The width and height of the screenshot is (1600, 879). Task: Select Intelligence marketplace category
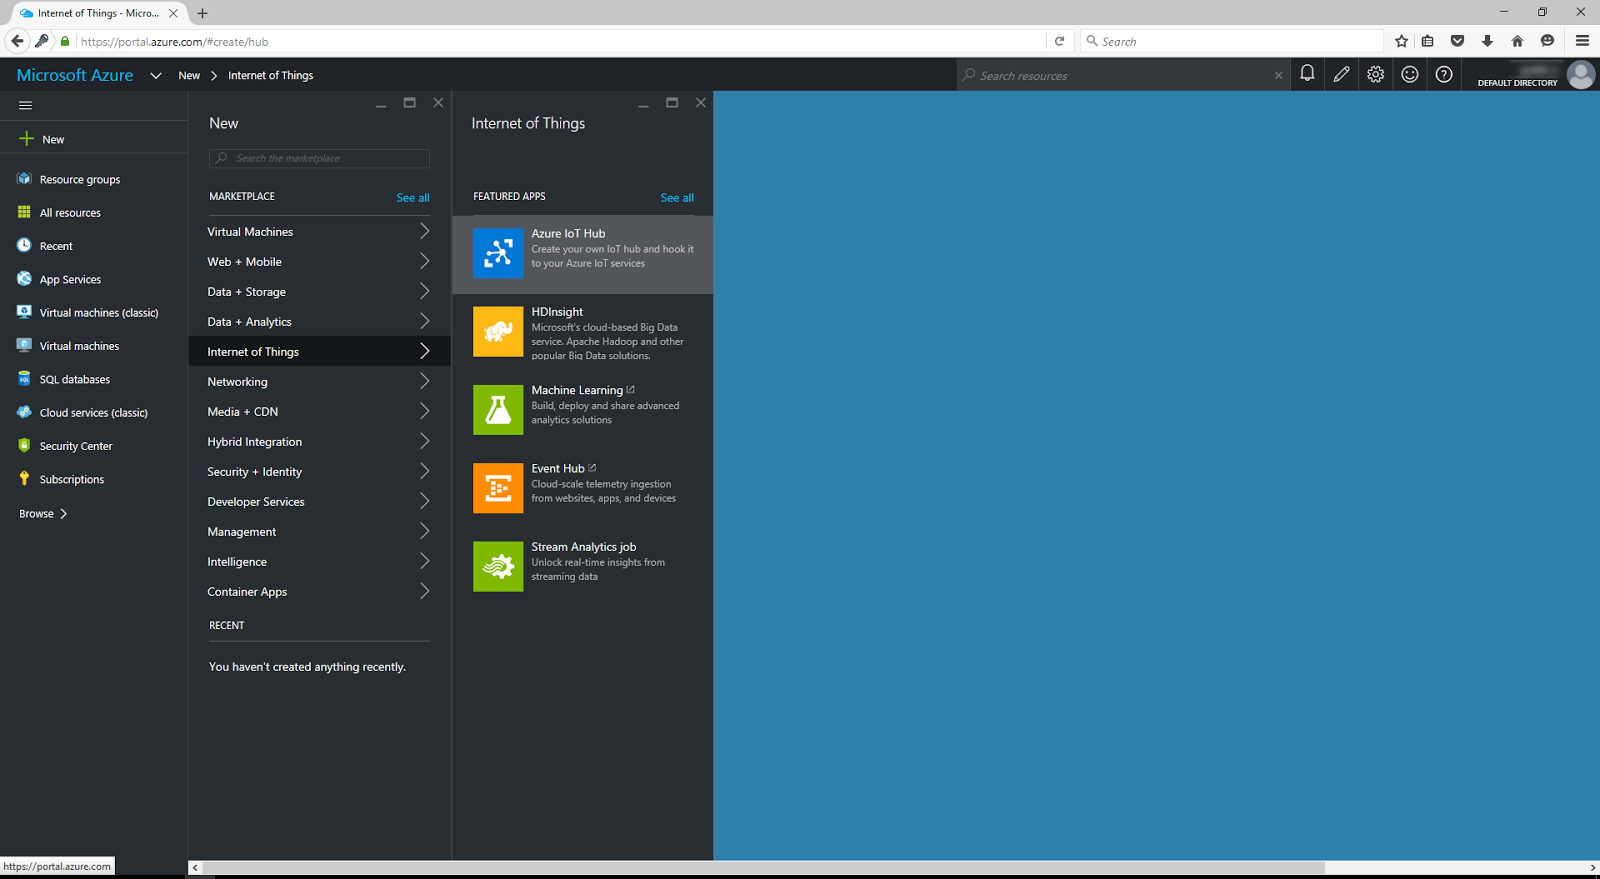(x=319, y=561)
